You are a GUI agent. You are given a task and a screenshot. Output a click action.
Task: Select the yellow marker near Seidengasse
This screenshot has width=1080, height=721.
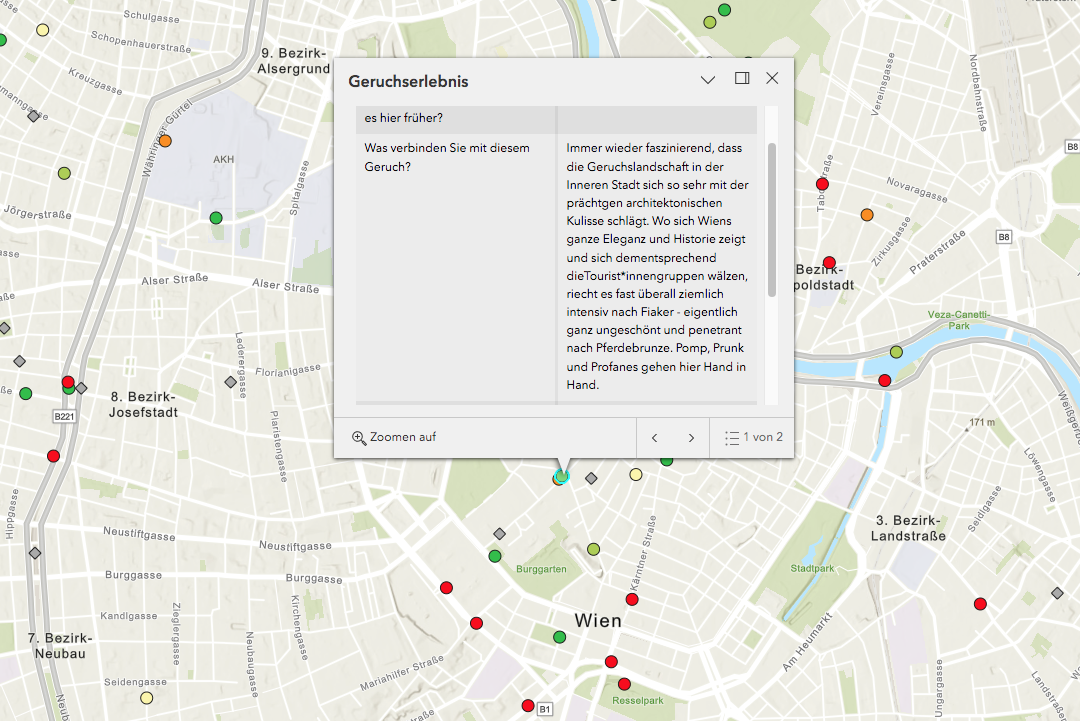(x=147, y=697)
